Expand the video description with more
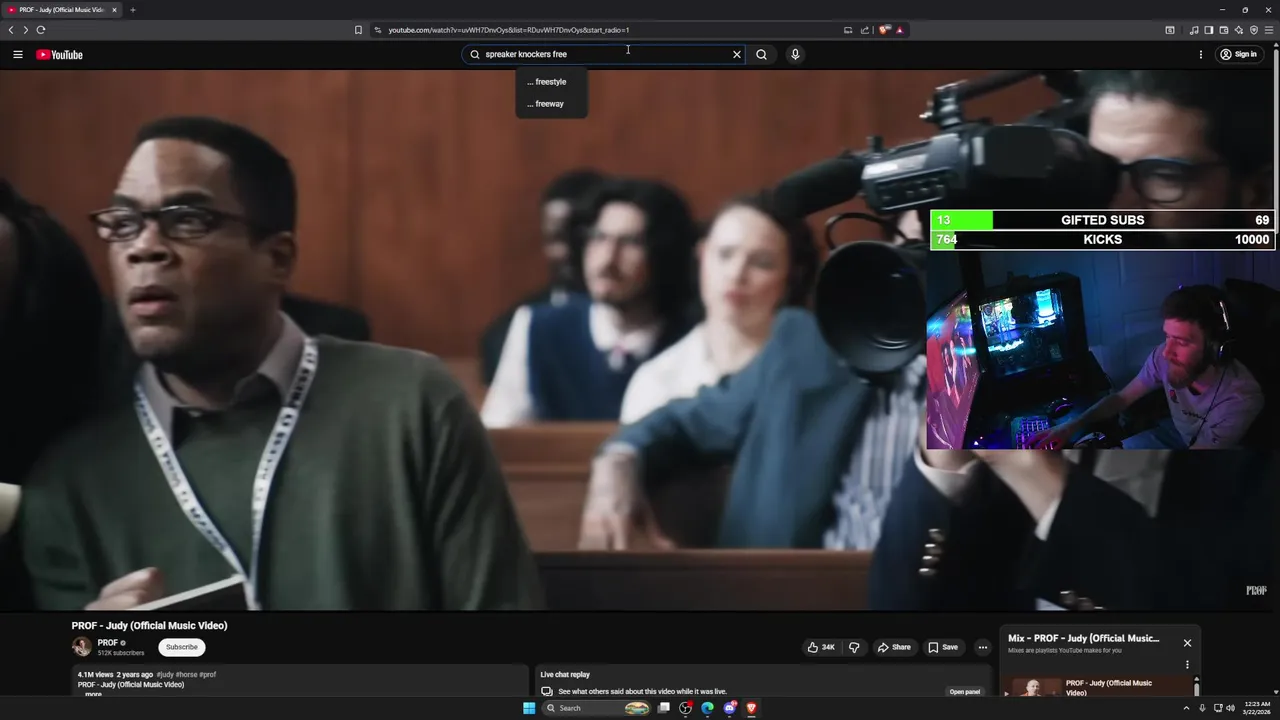Viewport: 1280px width, 720px height. (x=93, y=694)
